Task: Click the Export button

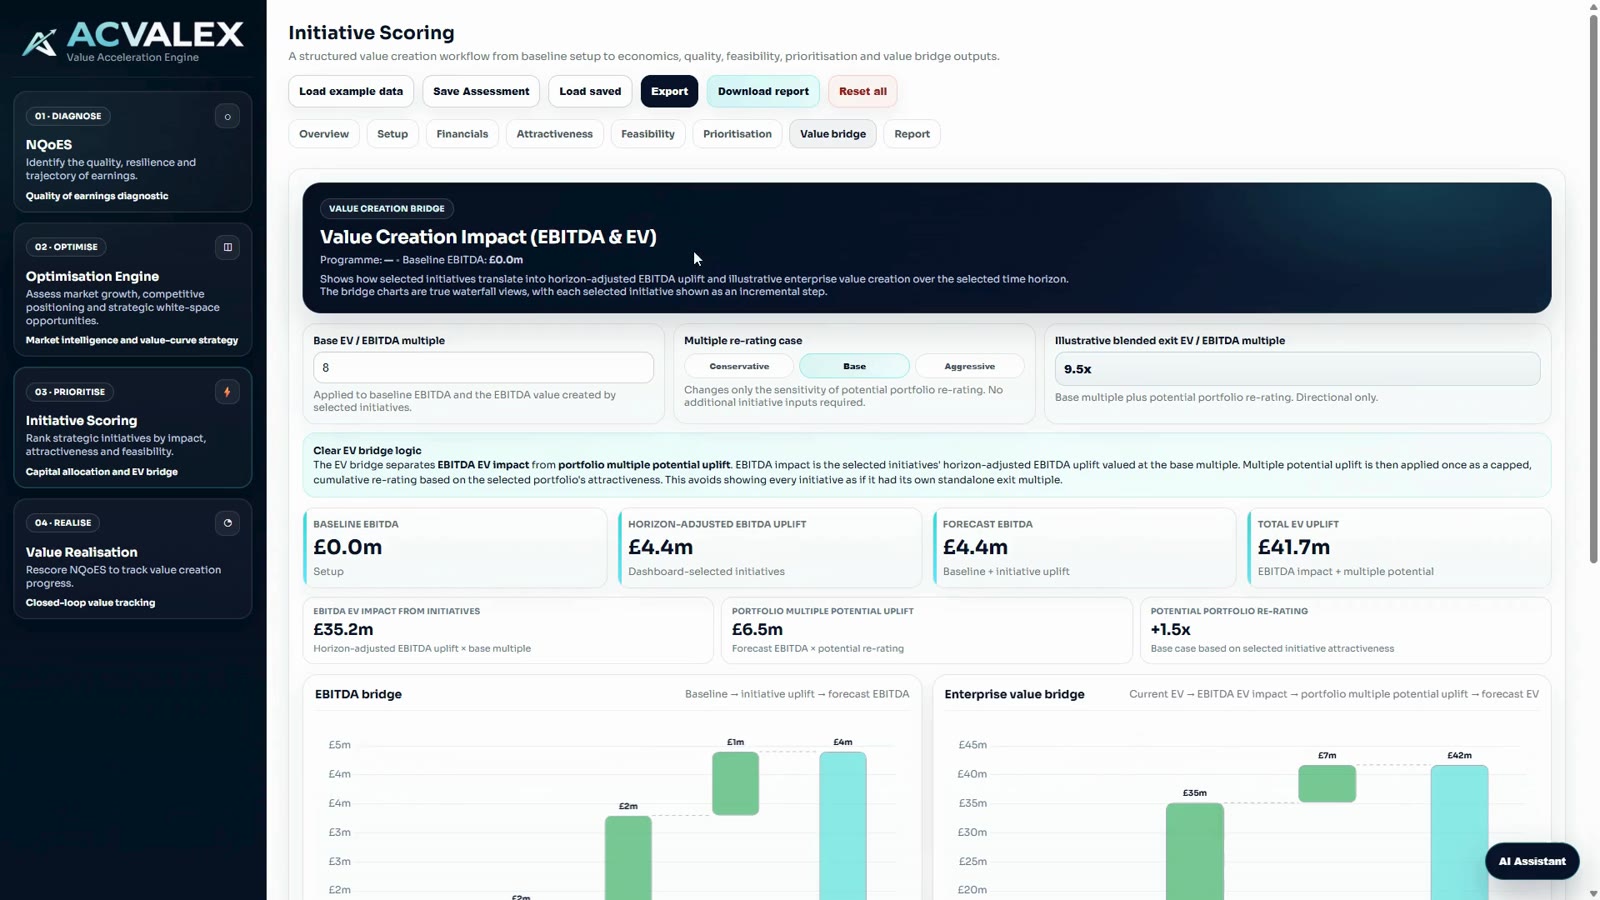Action: click(x=669, y=91)
